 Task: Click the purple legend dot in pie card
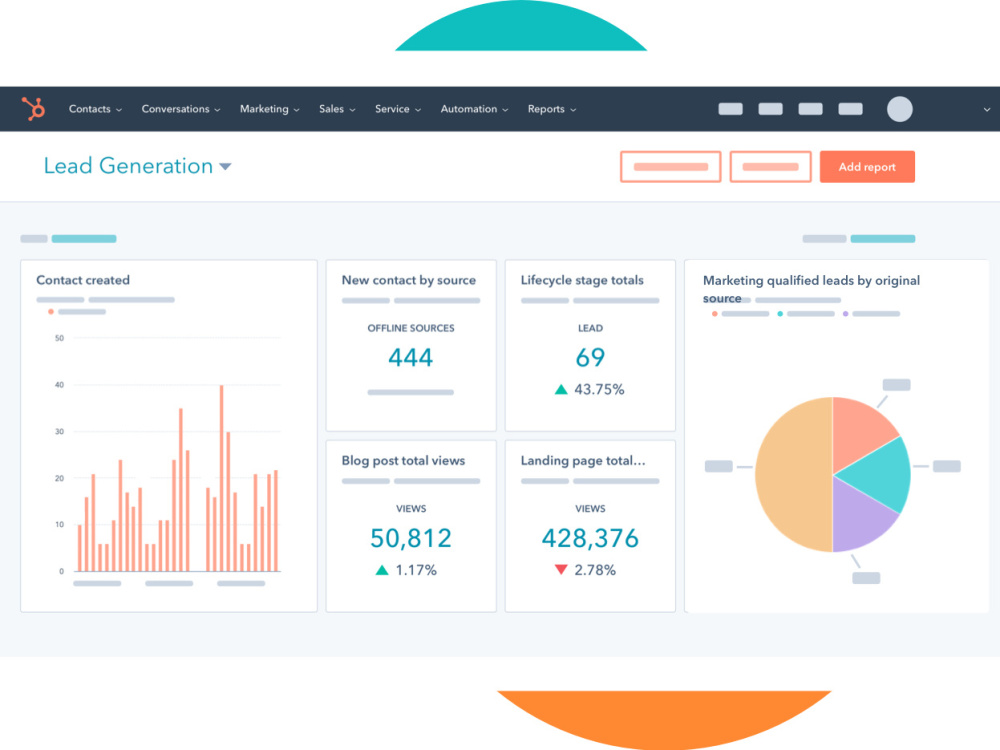(846, 314)
